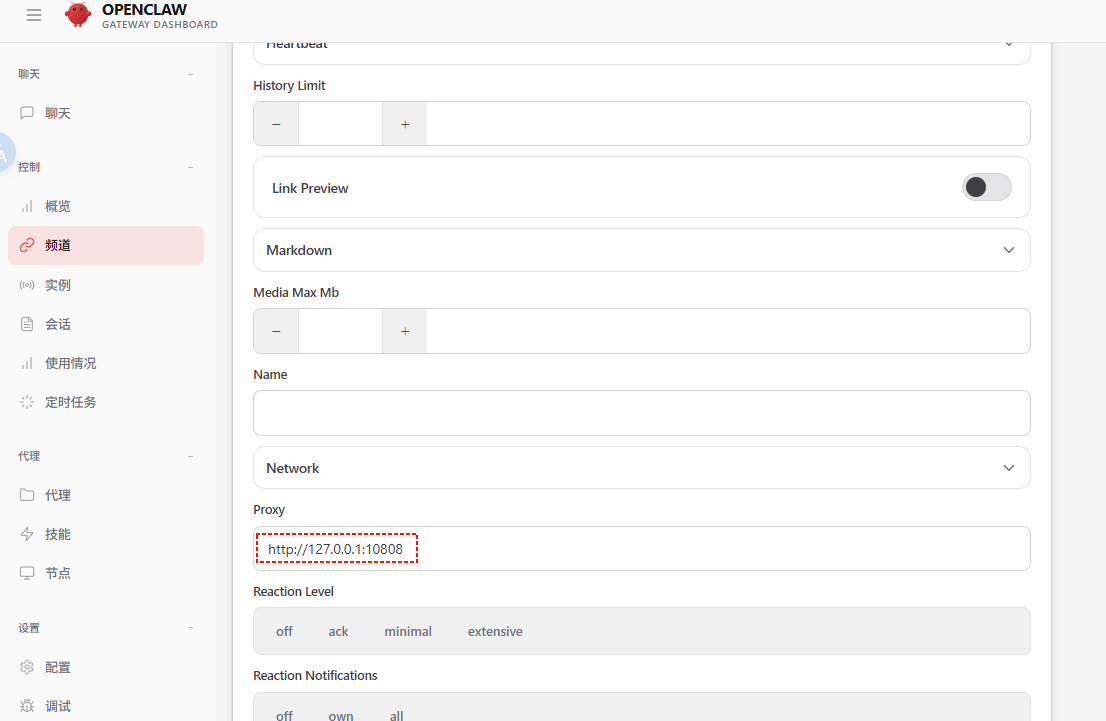
Task: Open 技能 skills page
Action: pyautogui.click(x=58, y=534)
